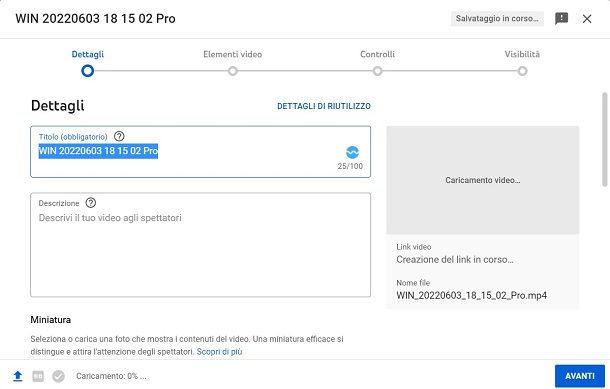Open DETTAGLI DI RIUTILIZZO
The height and width of the screenshot is (389, 610).
[324, 106]
